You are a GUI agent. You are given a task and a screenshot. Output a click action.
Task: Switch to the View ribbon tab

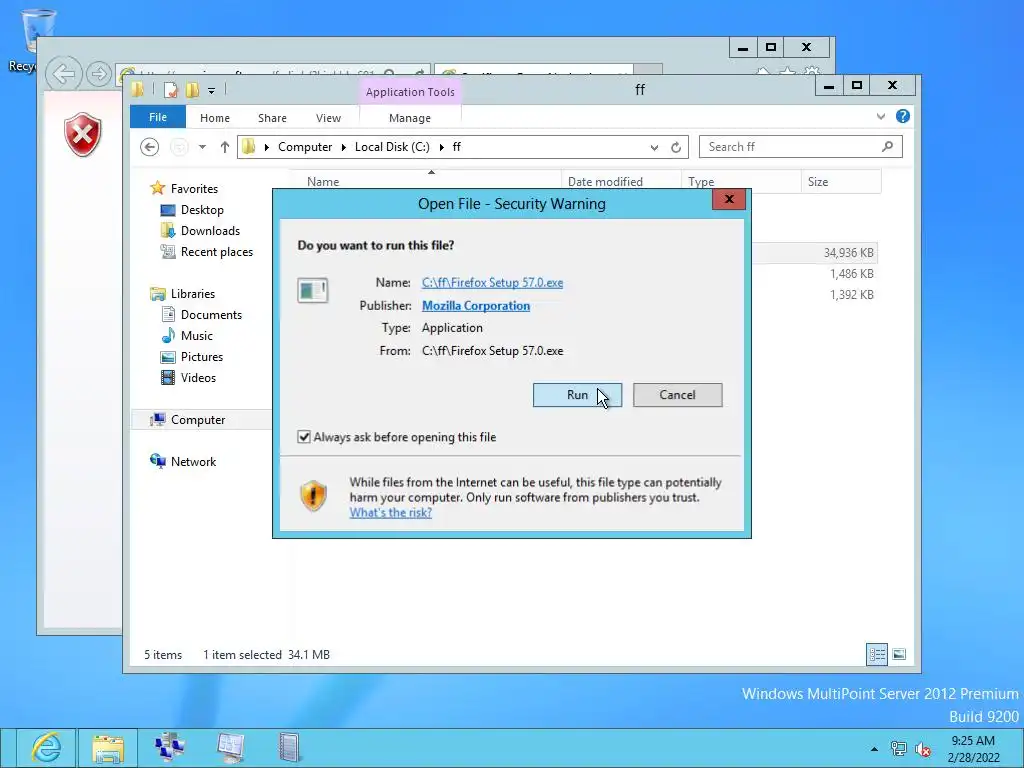point(328,118)
